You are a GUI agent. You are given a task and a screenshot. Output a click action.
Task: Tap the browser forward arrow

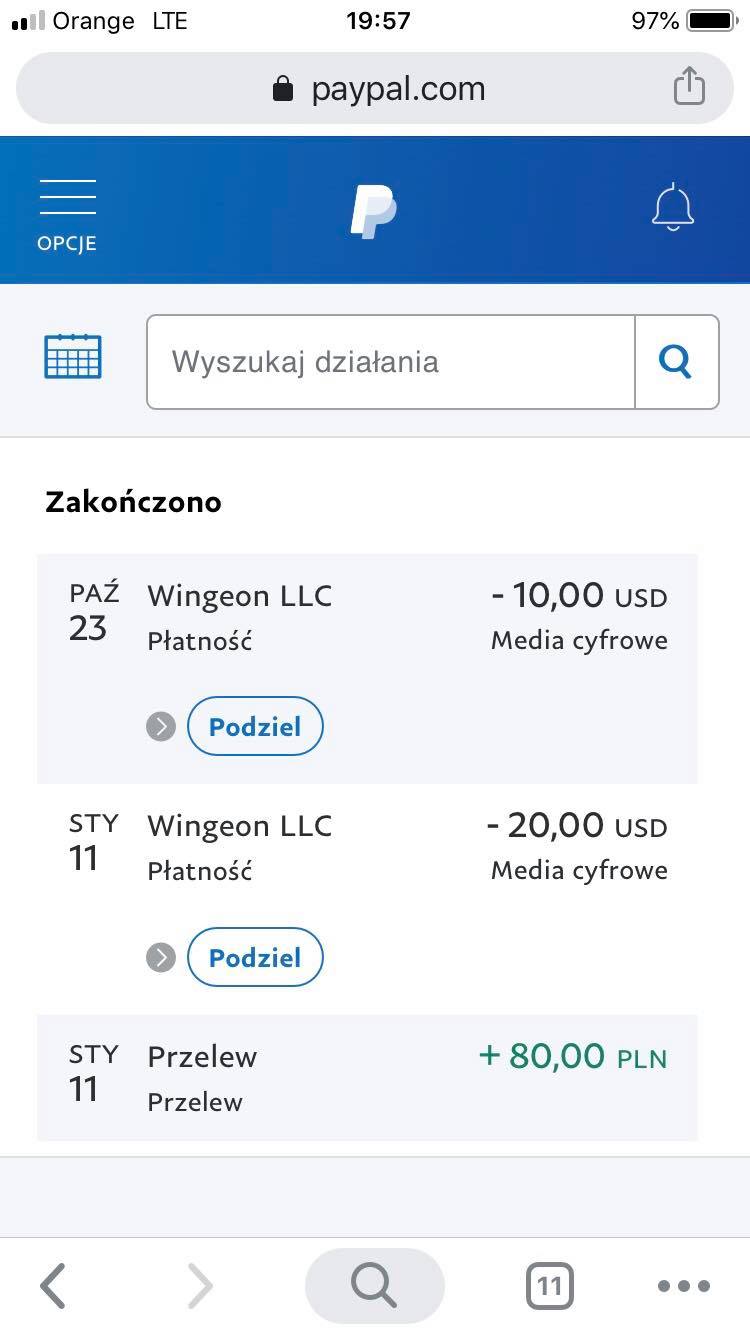[200, 1286]
